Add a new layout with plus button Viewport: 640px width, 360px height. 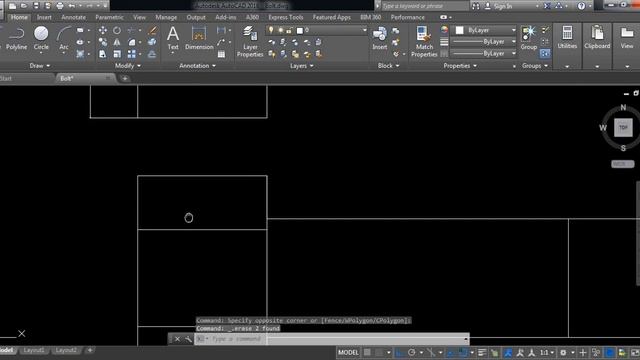click(90, 350)
